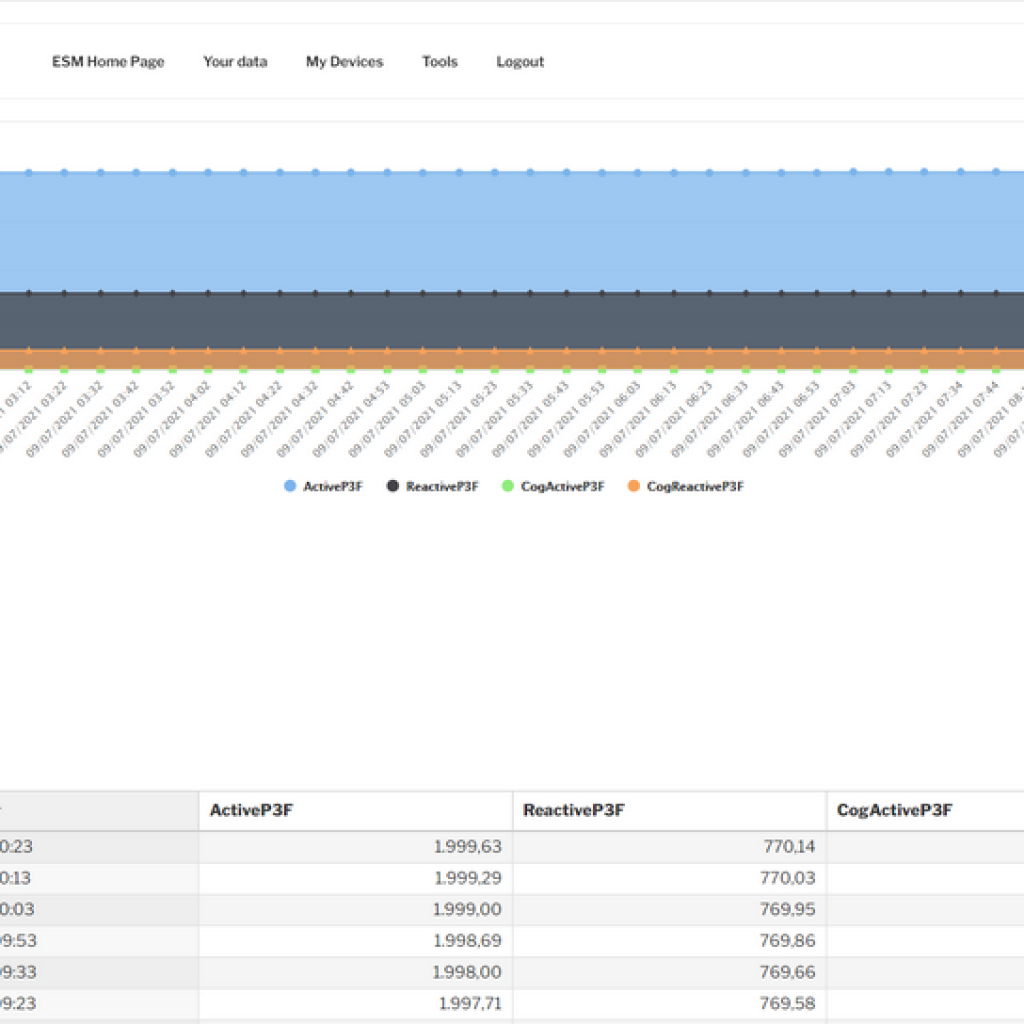The width and height of the screenshot is (1024, 1024).
Task: Click the green CogActiveP3F legend circle
Action: tap(508, 487)
